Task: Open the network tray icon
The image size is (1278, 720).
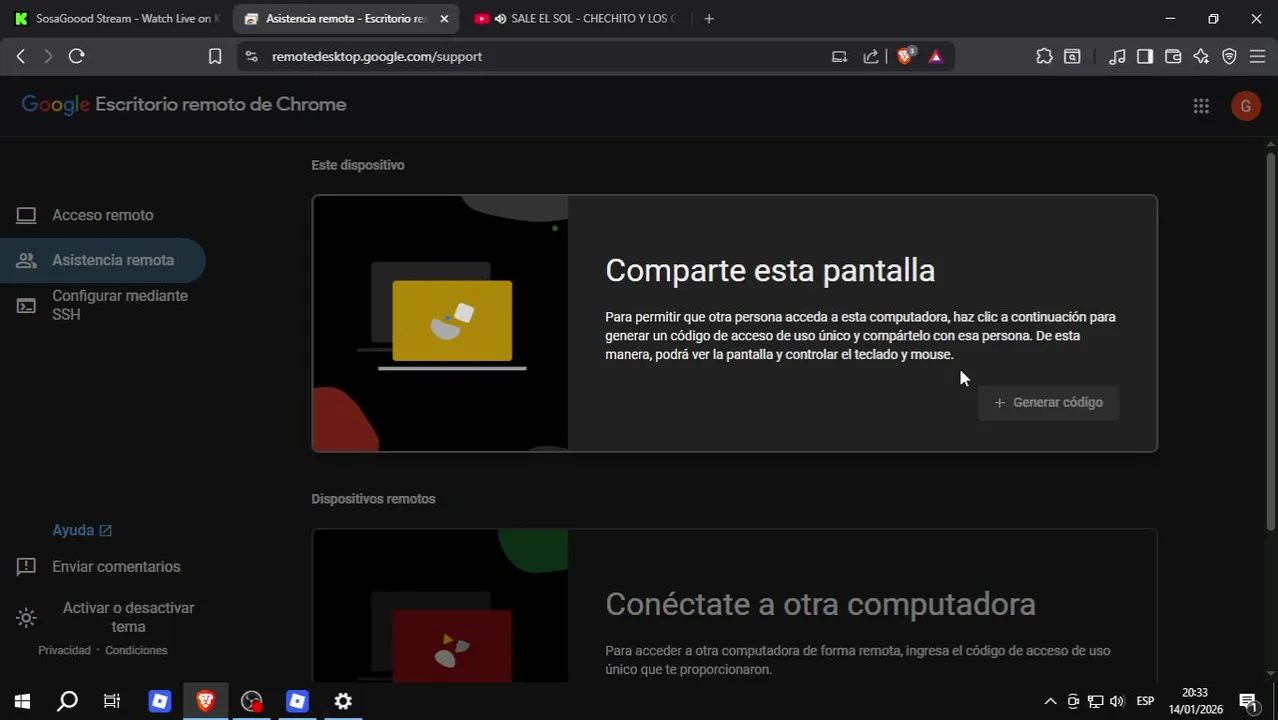Action: (x=1095, y=701)
